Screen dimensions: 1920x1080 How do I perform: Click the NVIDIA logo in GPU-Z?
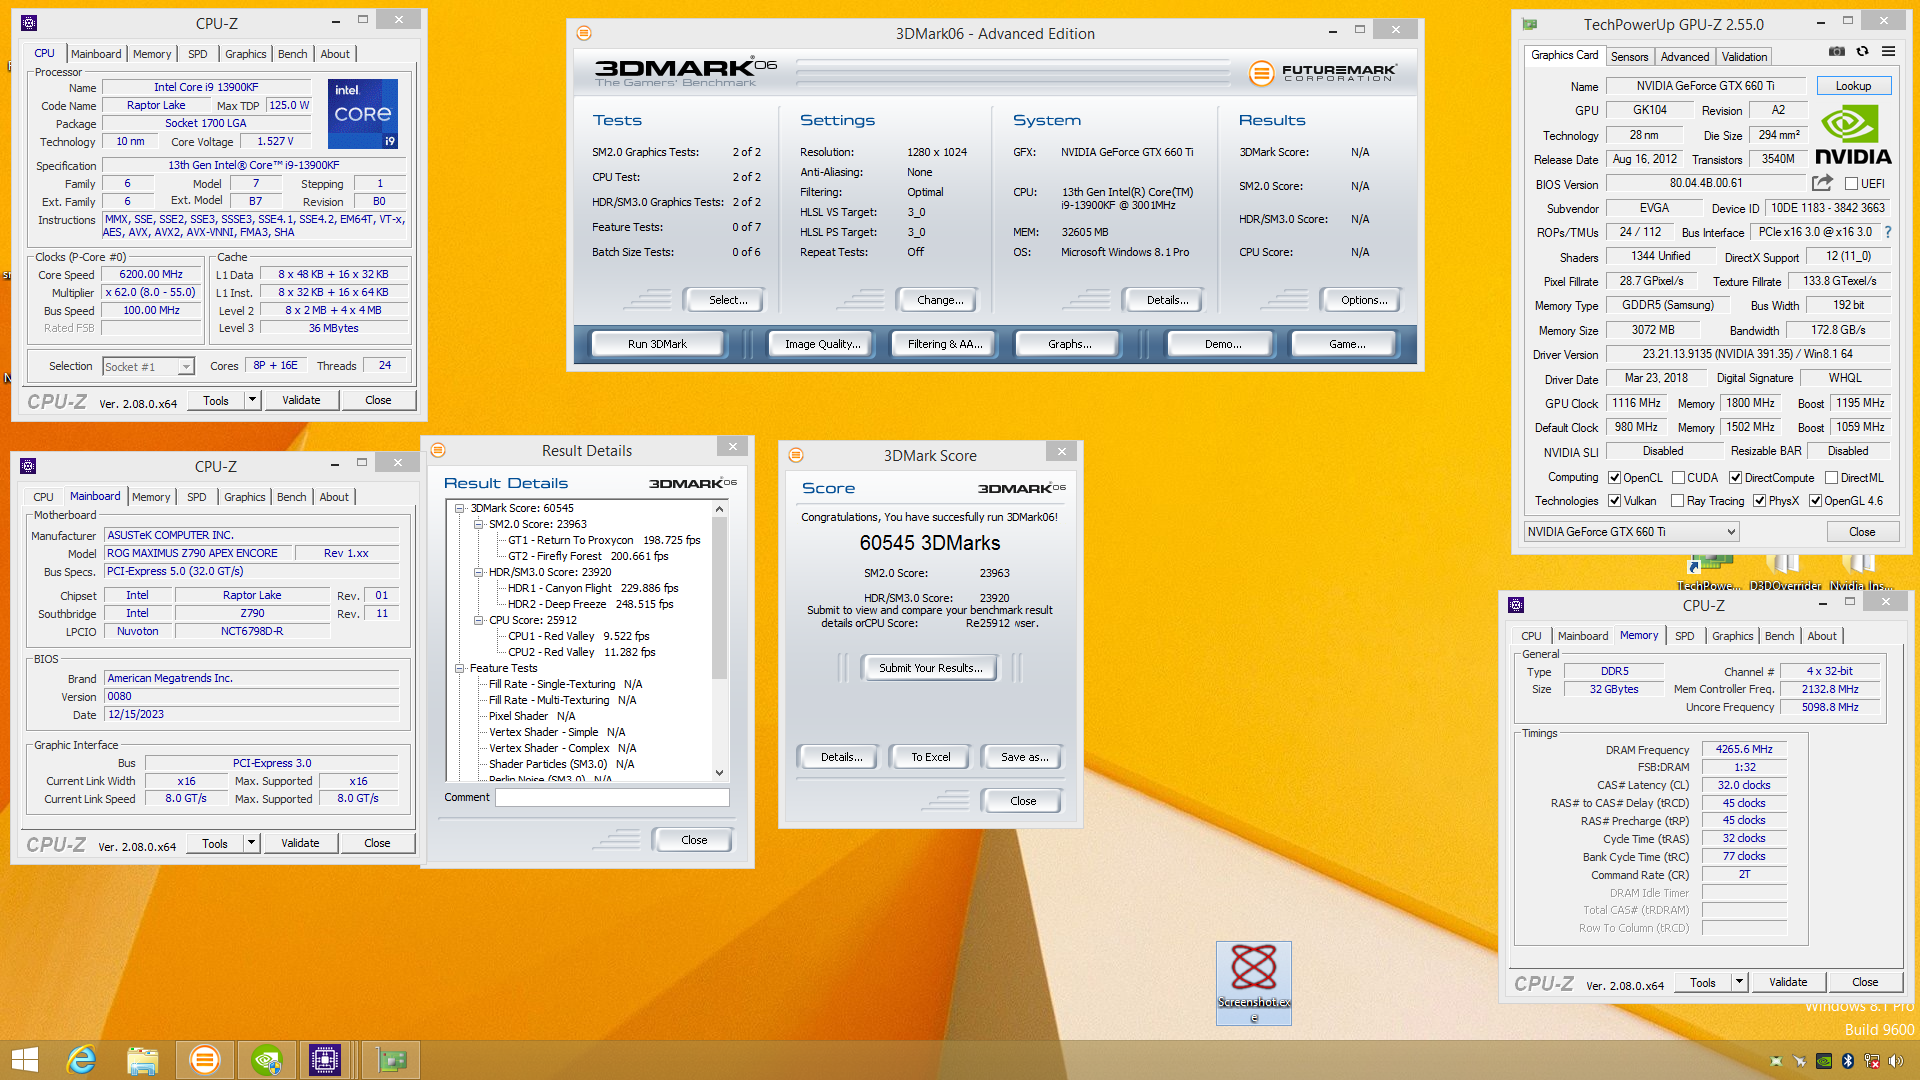(1853, 135)
